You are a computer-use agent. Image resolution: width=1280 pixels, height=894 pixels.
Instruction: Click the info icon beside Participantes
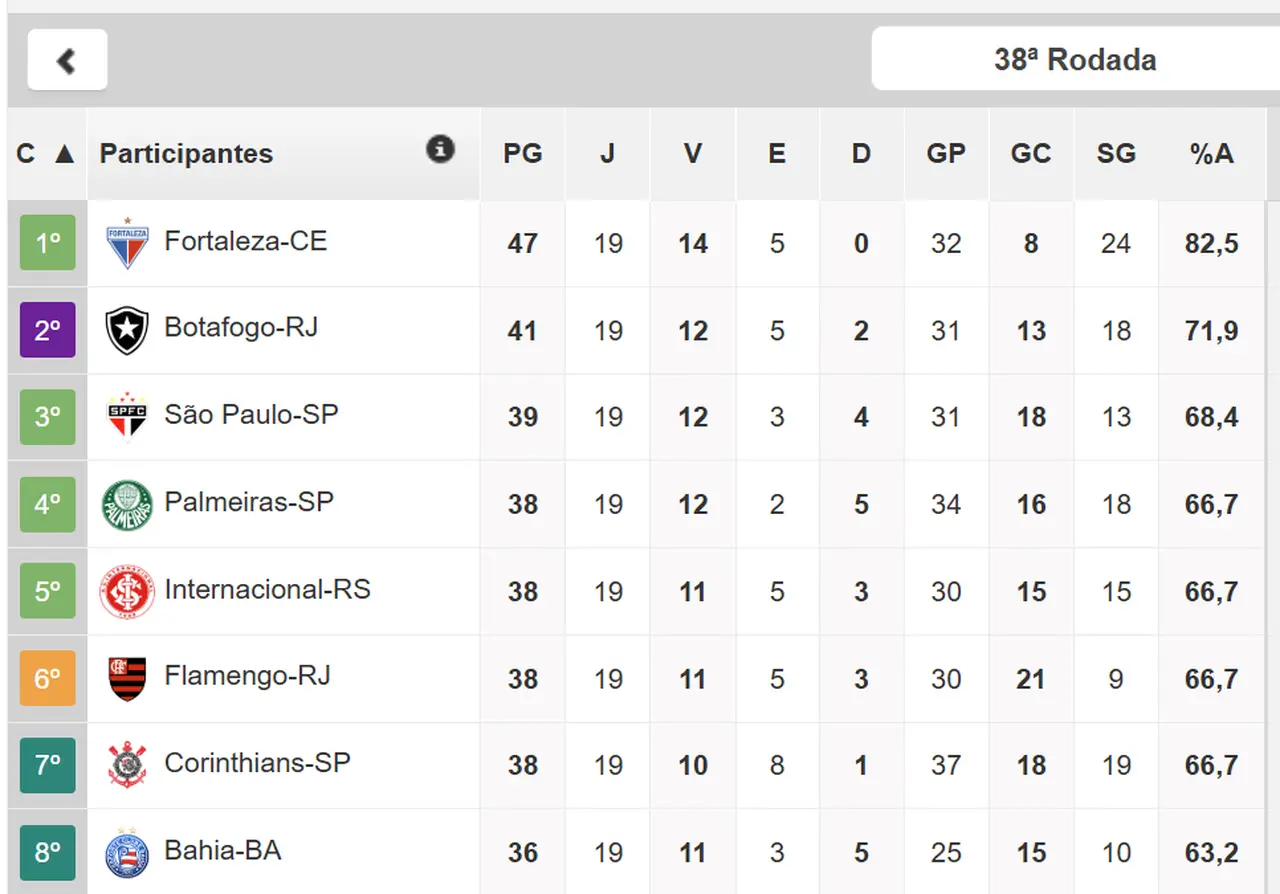[440, 150]
